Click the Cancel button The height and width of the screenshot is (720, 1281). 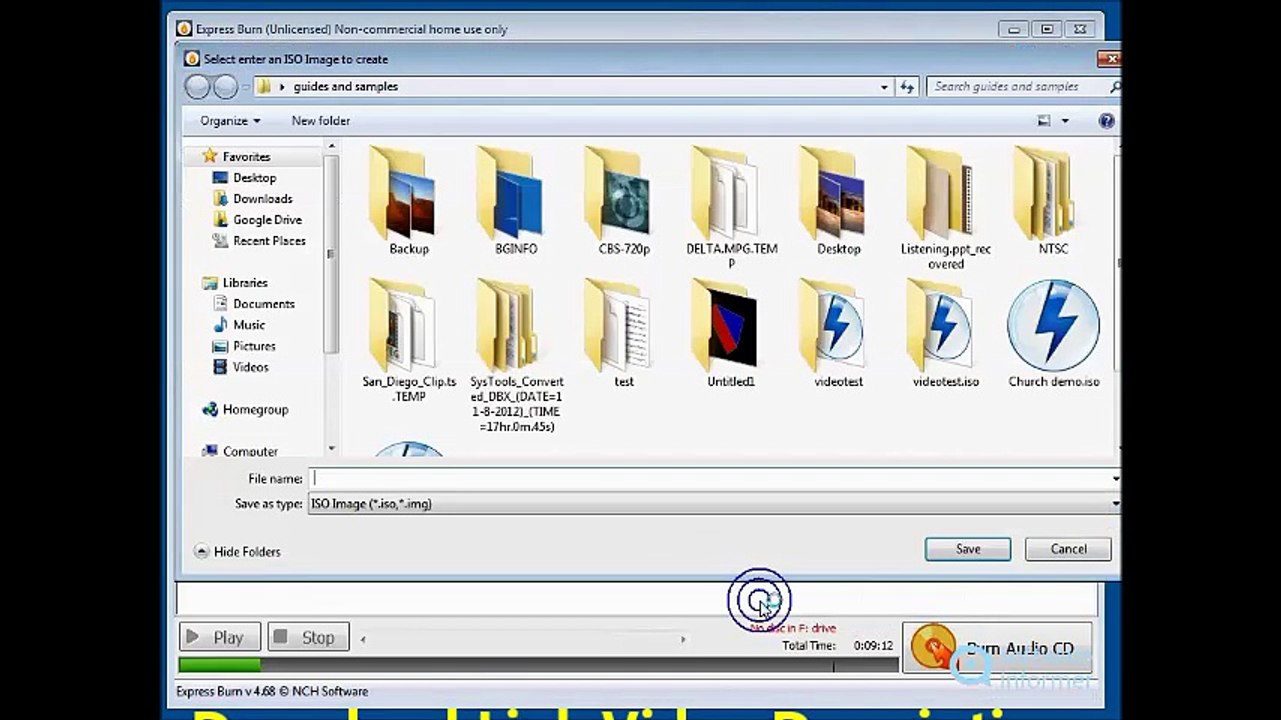pyautogui.click(x=1068, y=549)
